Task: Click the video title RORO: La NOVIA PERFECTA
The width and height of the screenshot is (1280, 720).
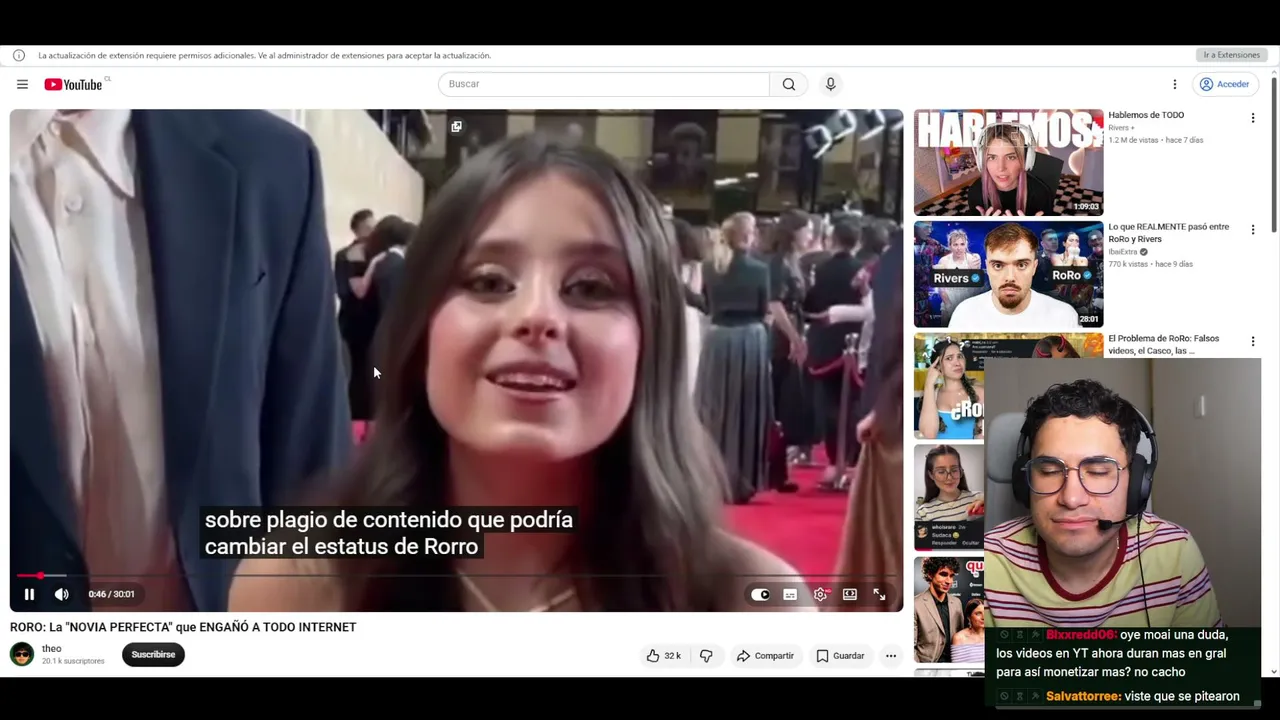Action: [x=183, y=627]
